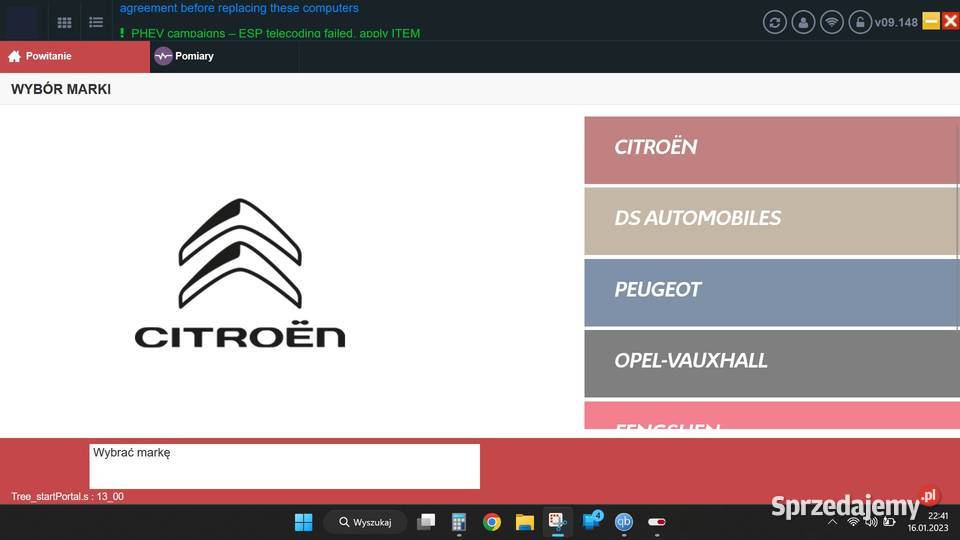The width and height of the screenshot is (960, 540).
Task: Open the blue 'replacing these computers' notice
Action: point(239,8)
